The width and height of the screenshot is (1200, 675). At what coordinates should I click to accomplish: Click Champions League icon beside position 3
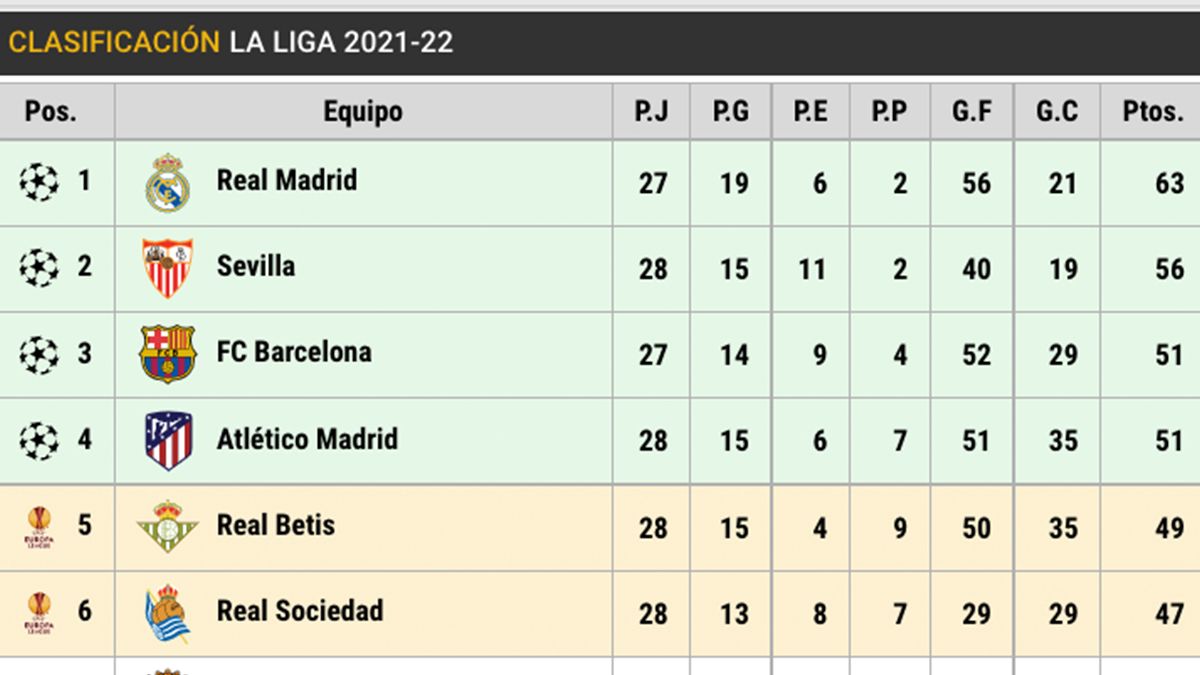(39, 354)
